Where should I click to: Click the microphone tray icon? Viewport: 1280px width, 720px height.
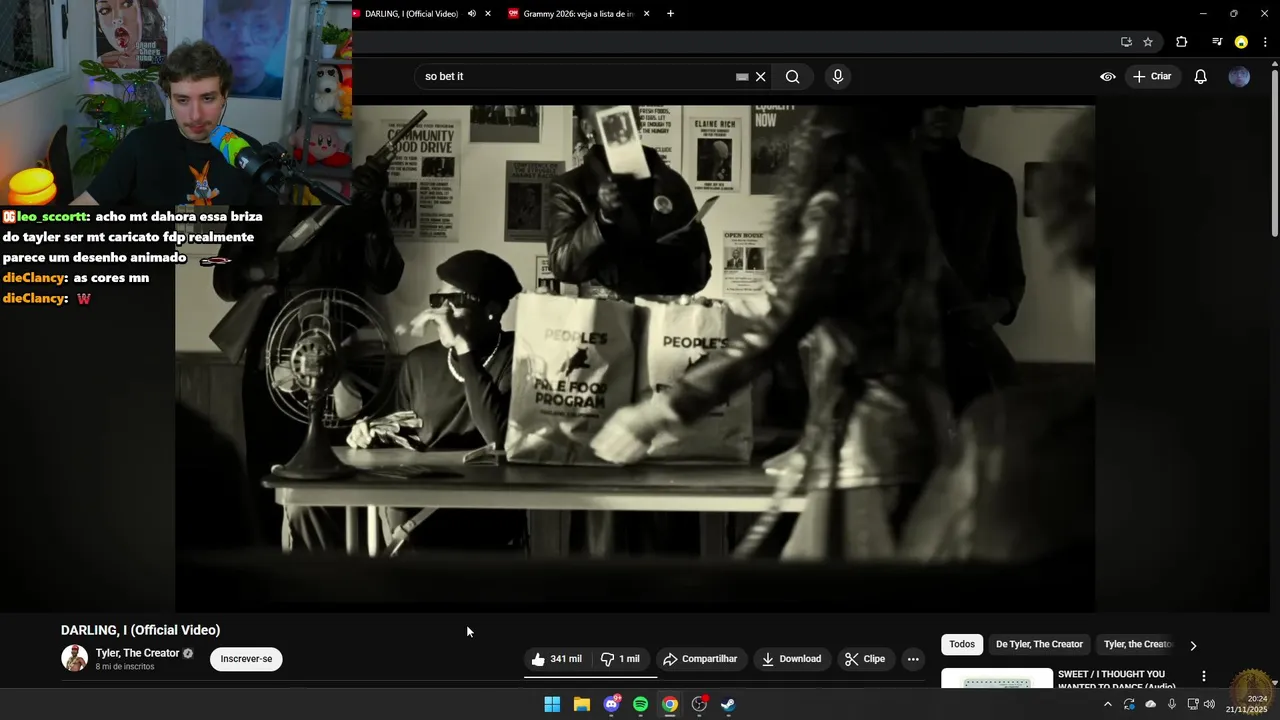[1172, 705]
